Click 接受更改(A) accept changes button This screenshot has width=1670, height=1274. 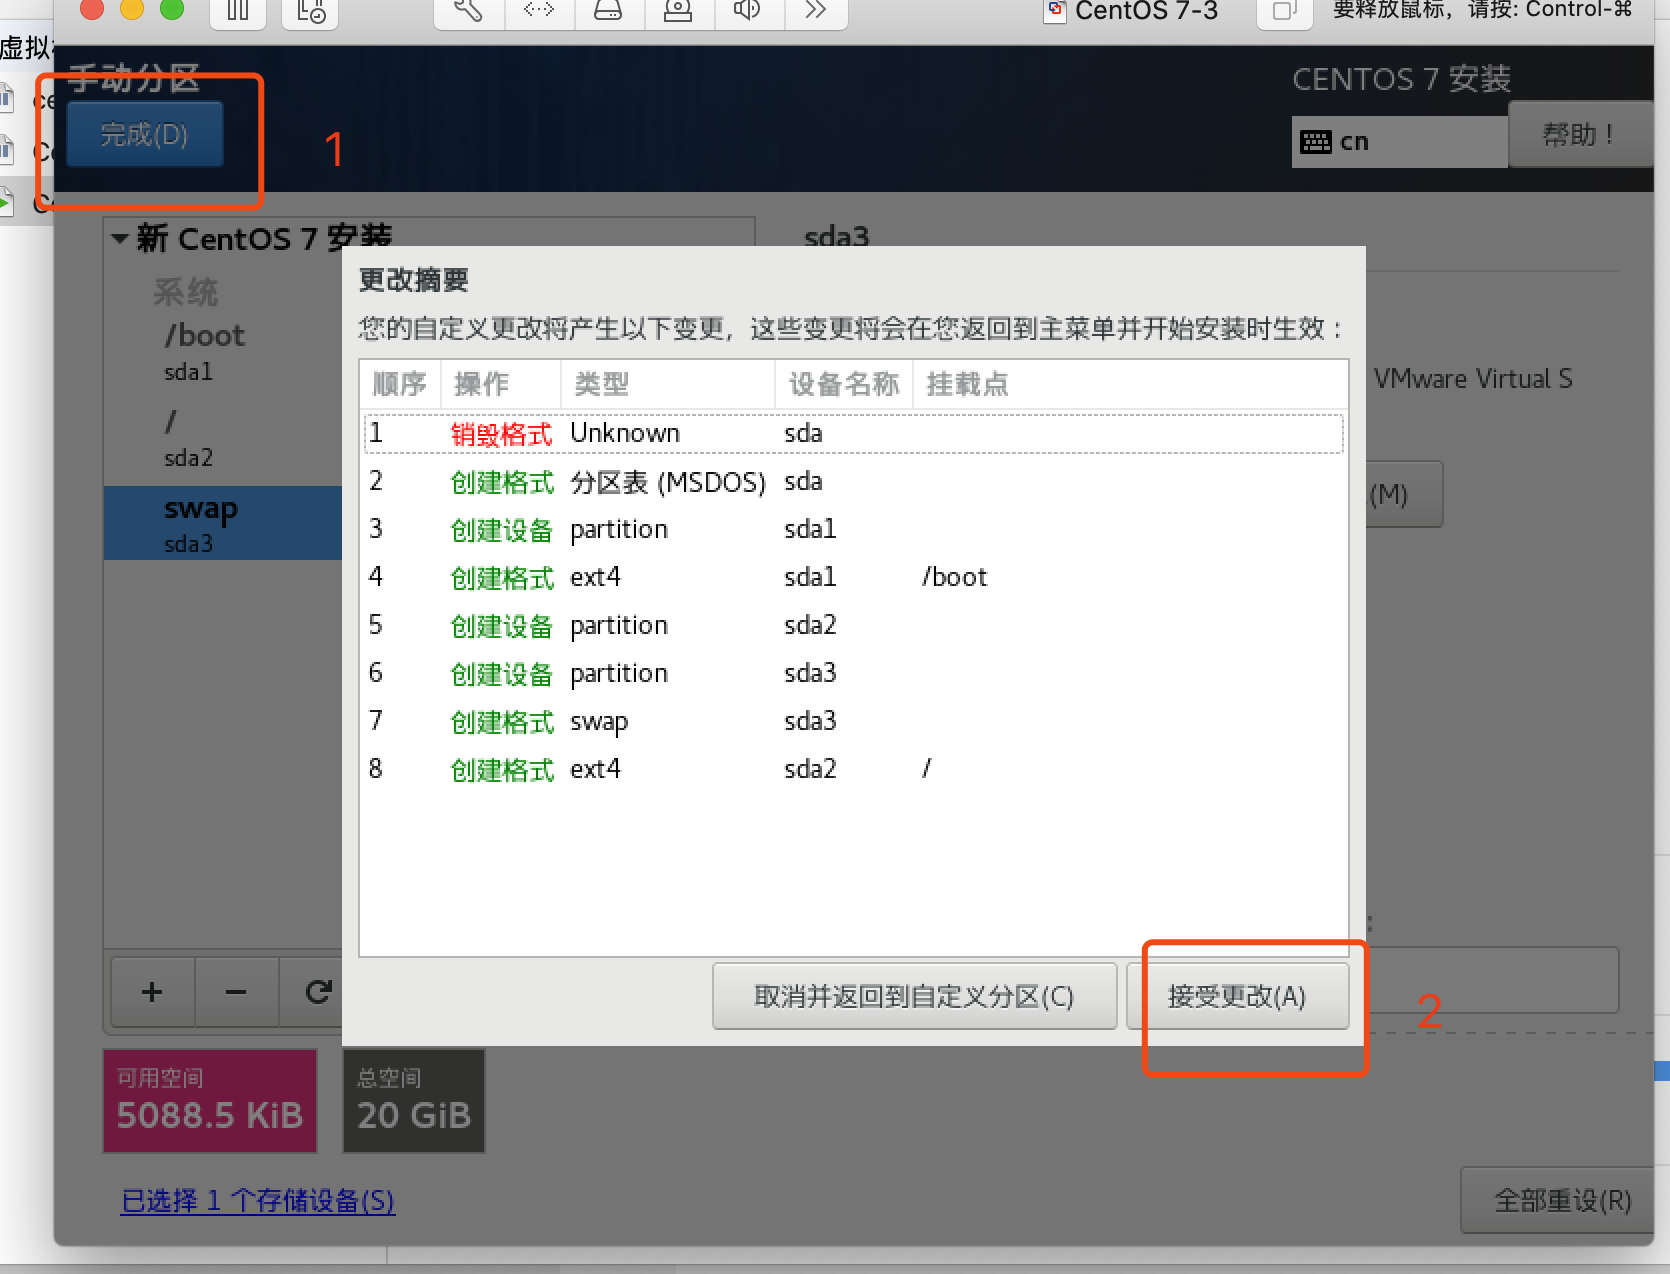pos(1237,996)
